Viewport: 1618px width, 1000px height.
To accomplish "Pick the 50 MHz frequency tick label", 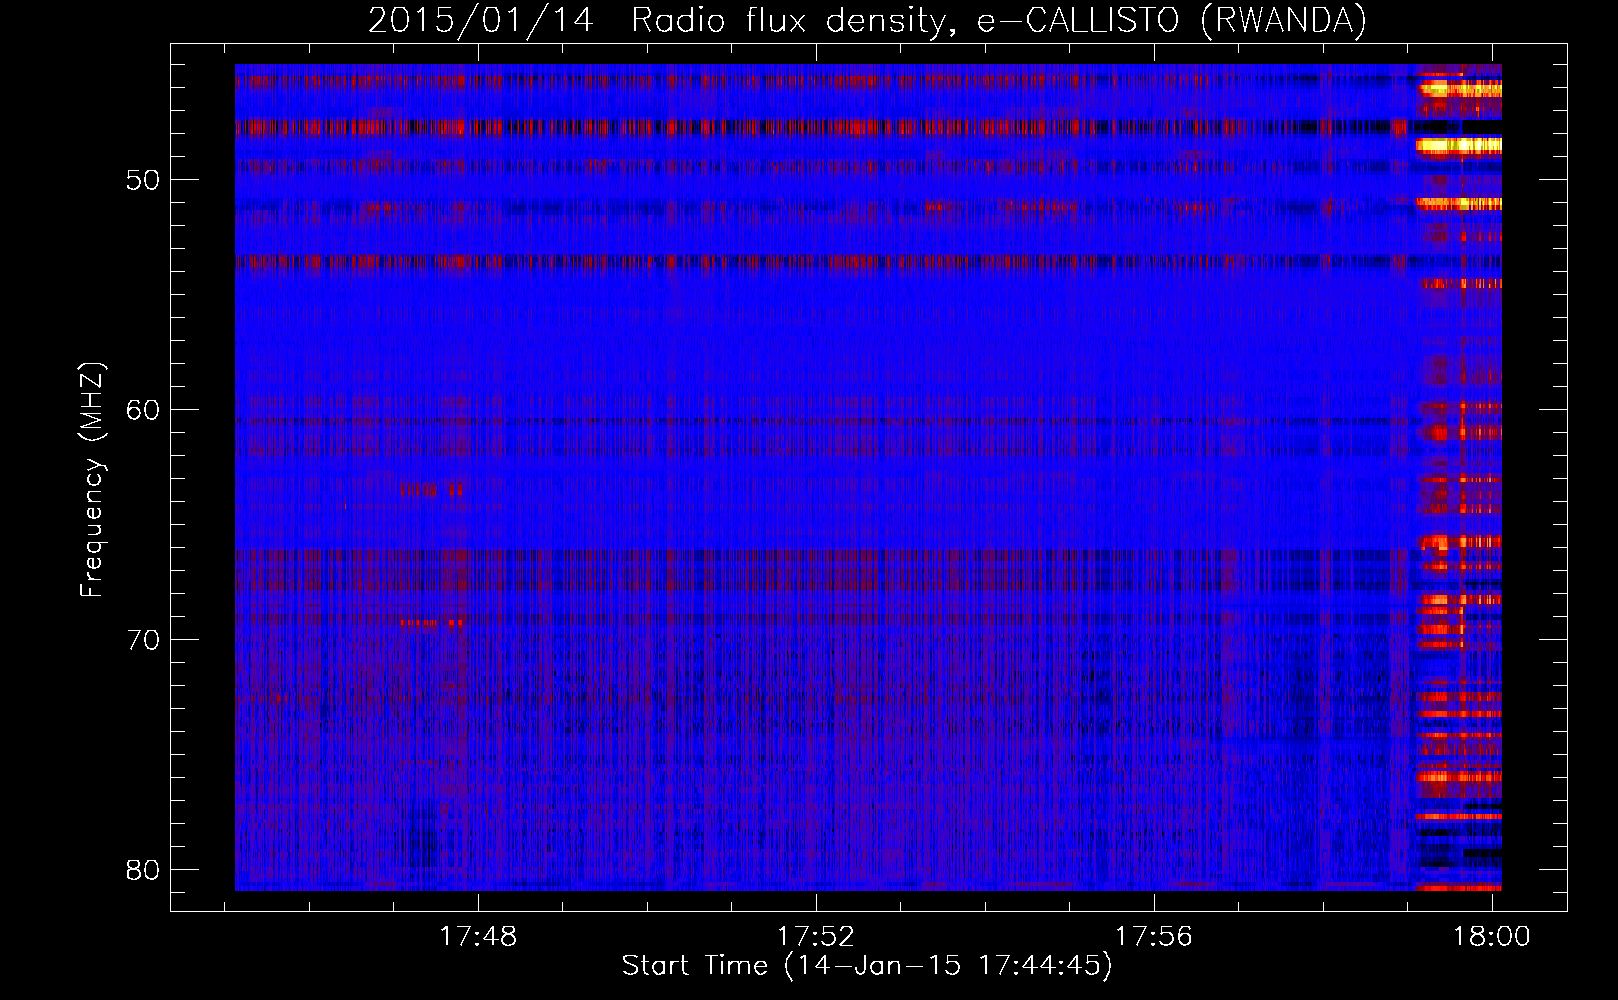I will tap(144, 180).
